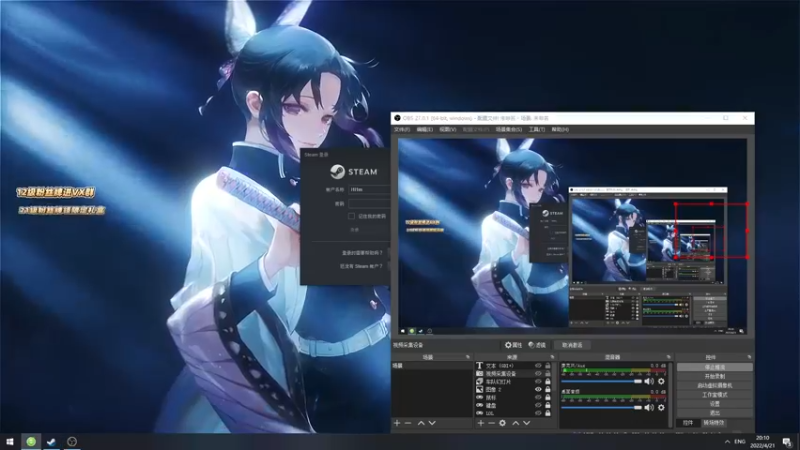Toggle visibility of video capture device source
The width and height of the screenshot is (800, 450).
point(538,373)
